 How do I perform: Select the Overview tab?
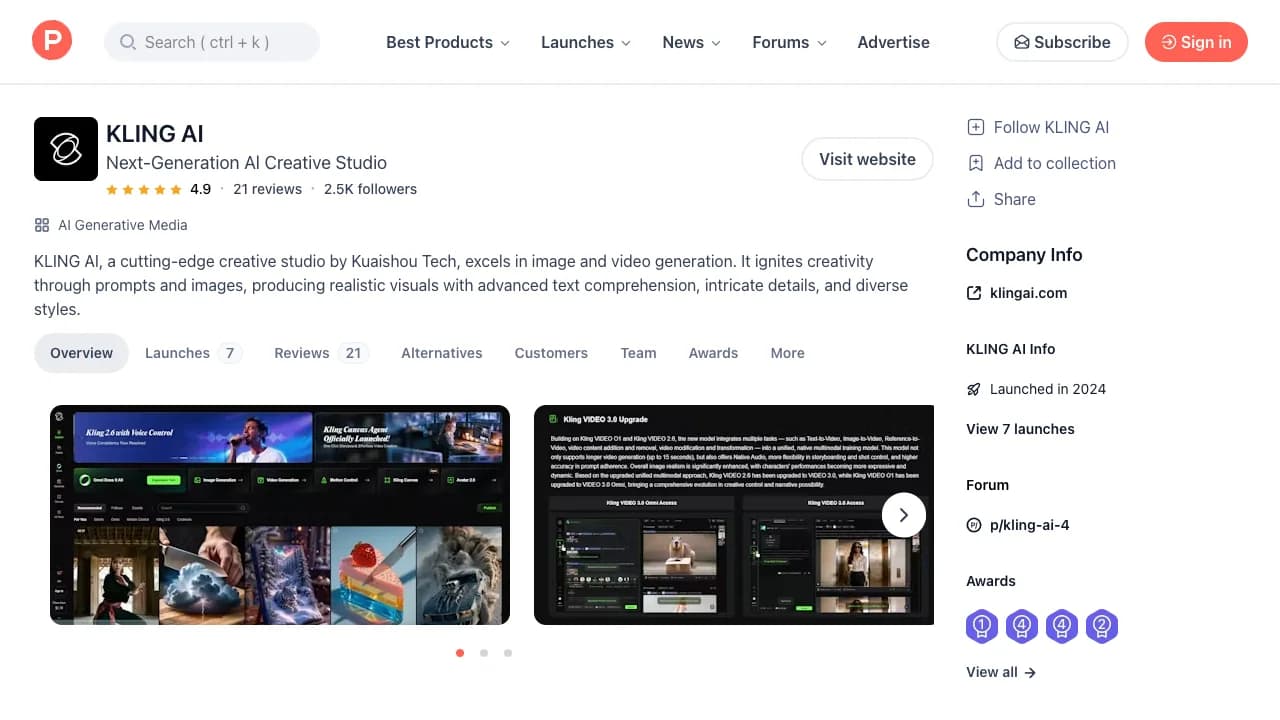(x=82, y=353)
